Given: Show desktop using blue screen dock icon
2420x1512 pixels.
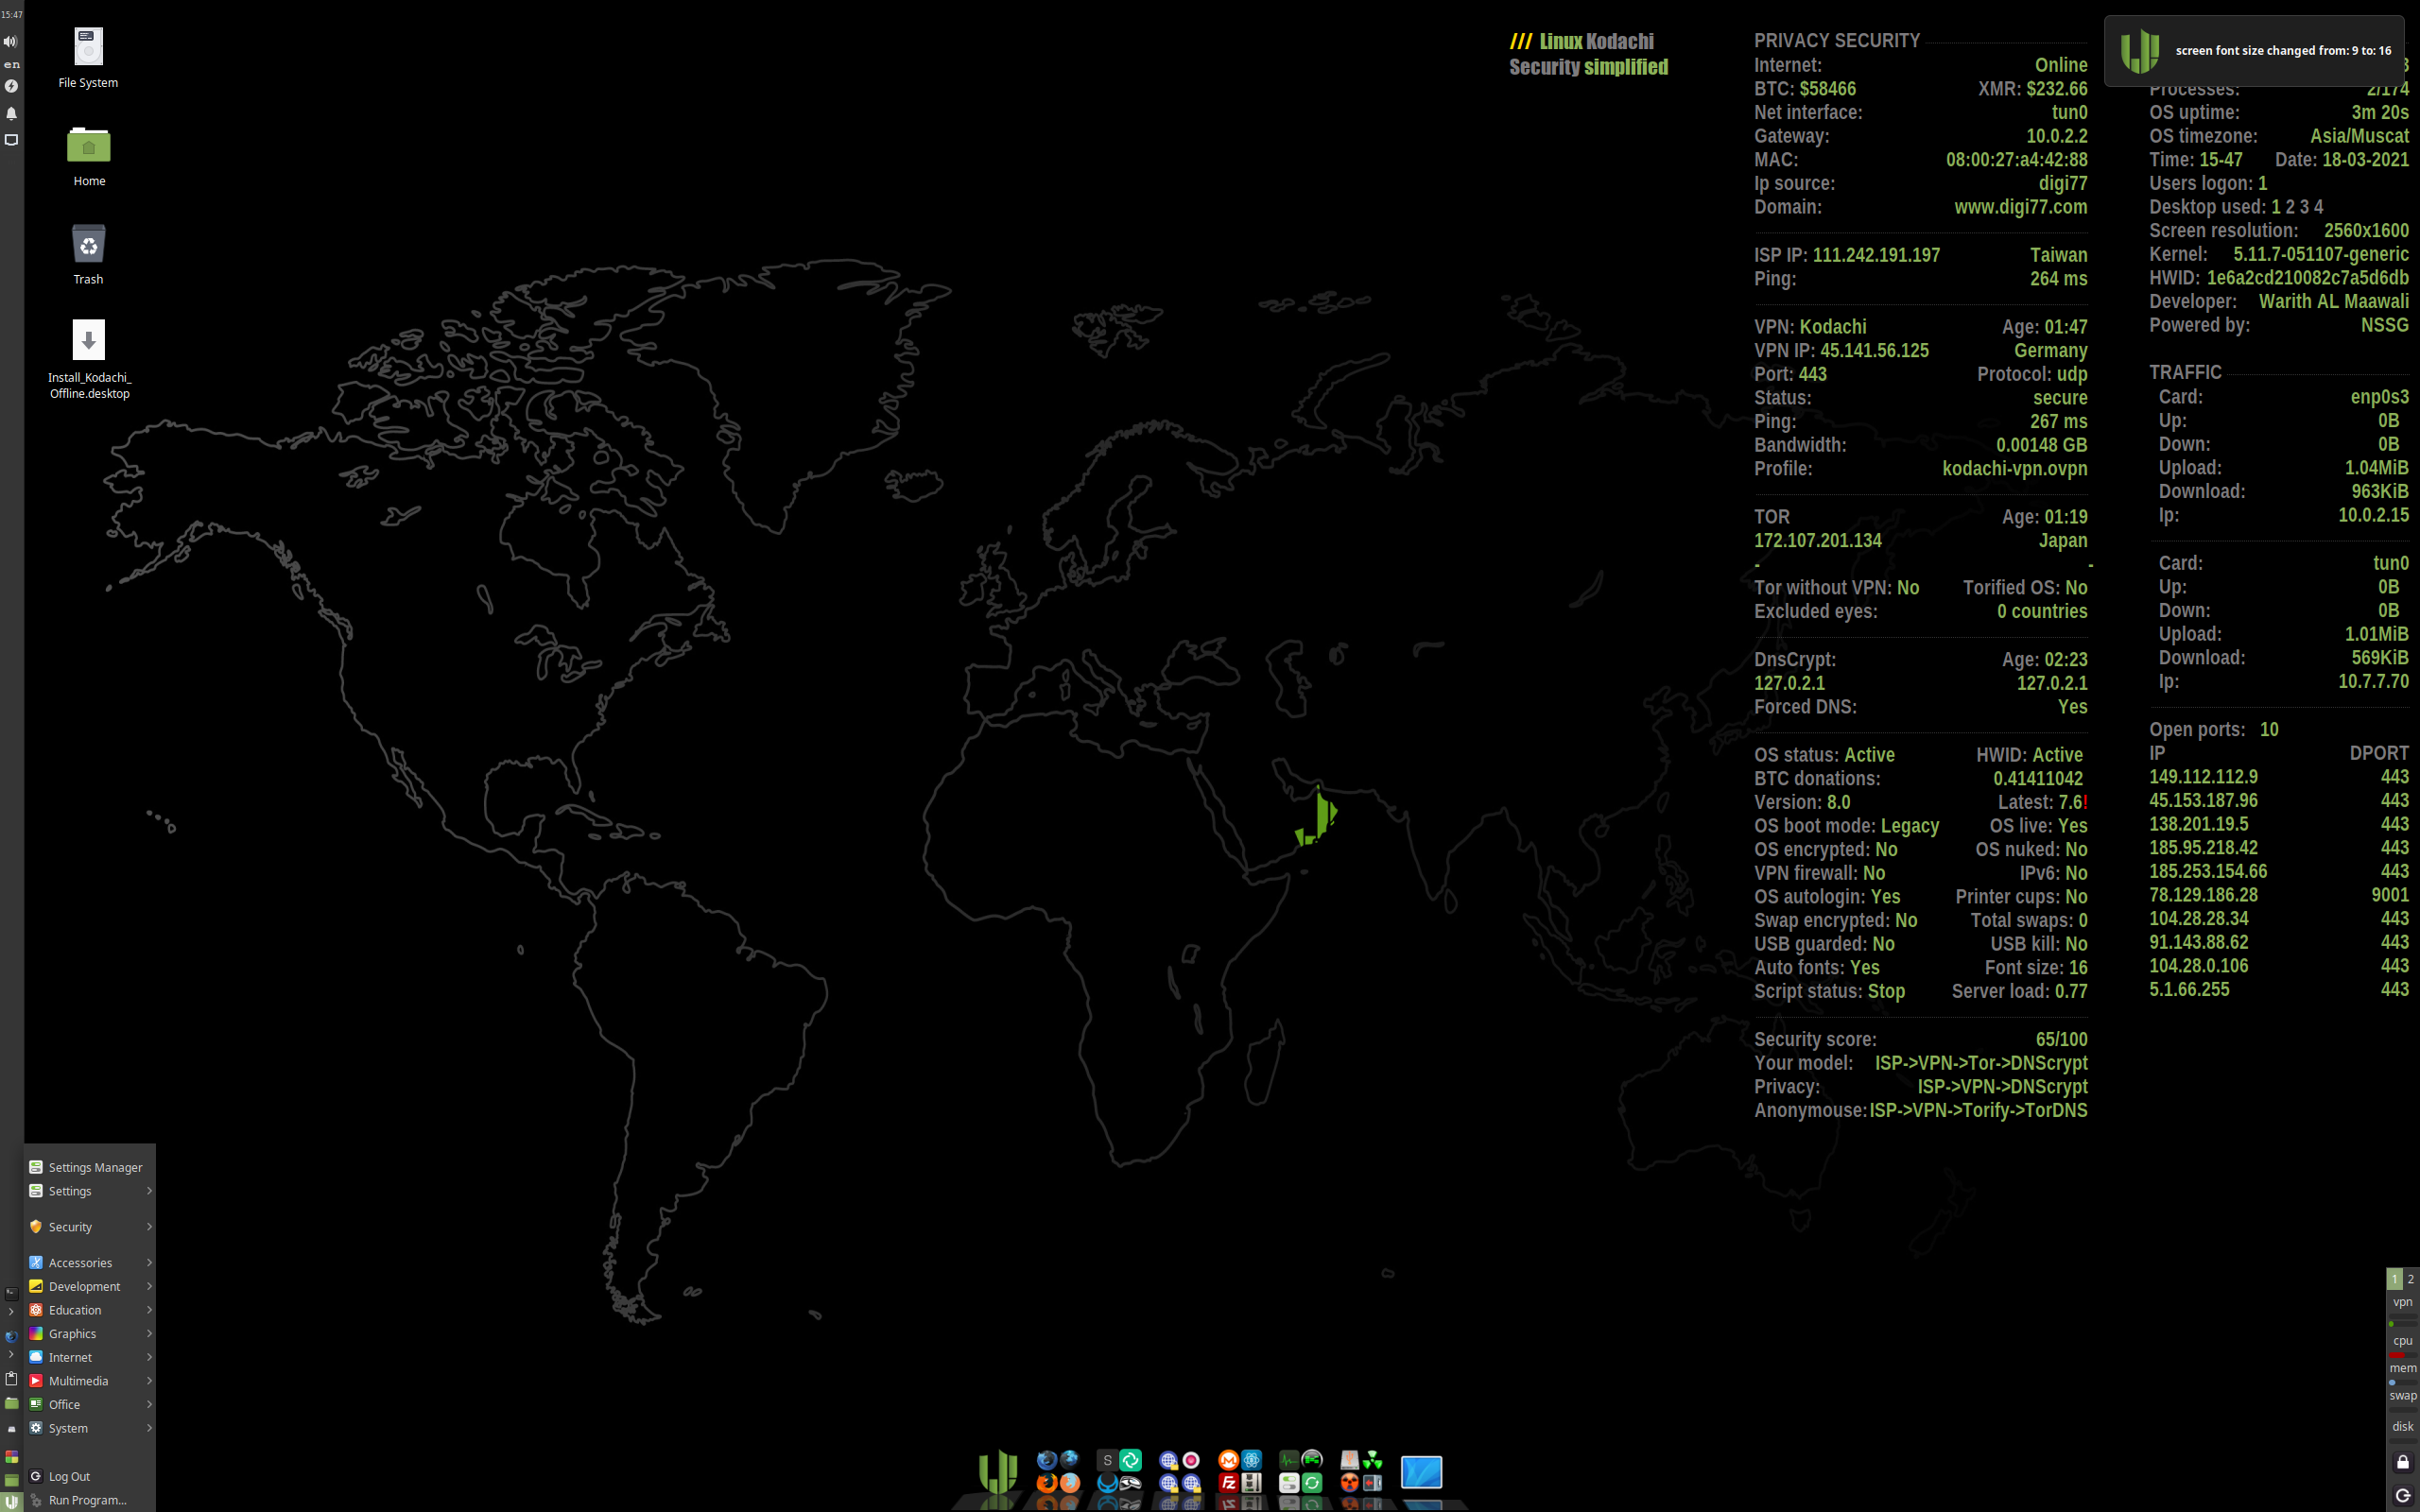Looking at the screenshot, I should pos(1422,1473).
